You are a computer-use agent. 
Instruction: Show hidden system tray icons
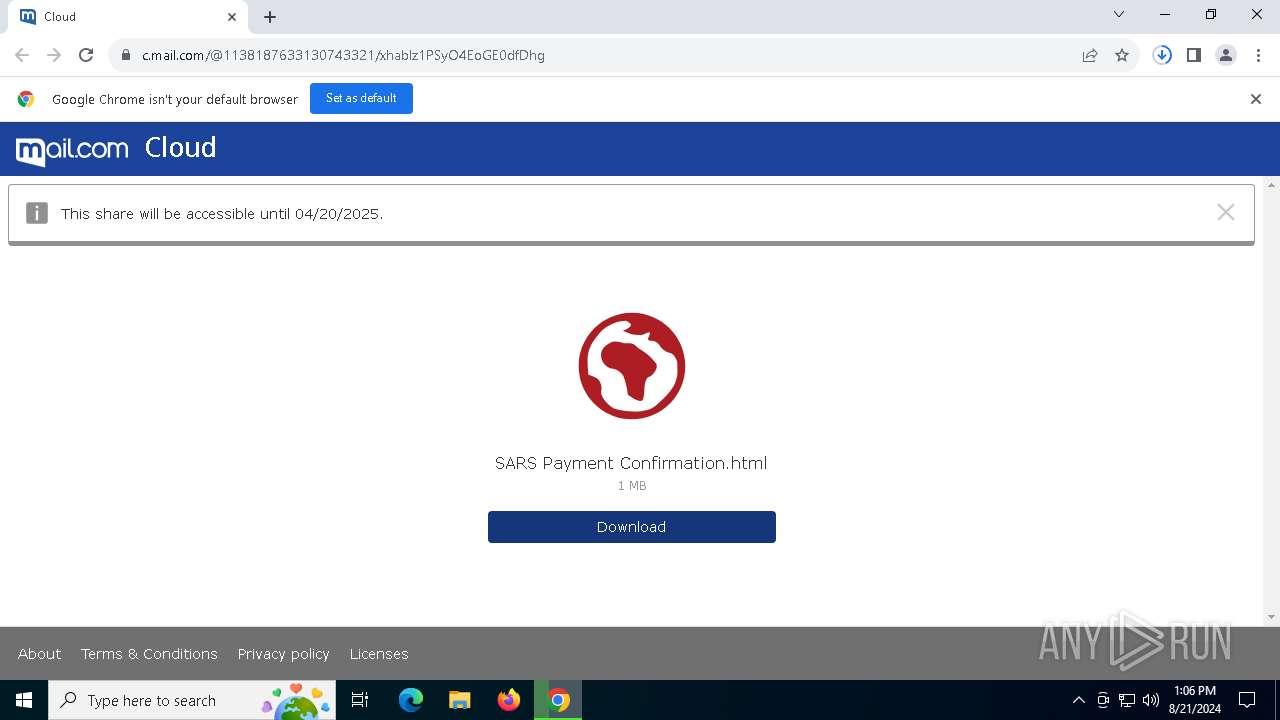click(1078, 700)
